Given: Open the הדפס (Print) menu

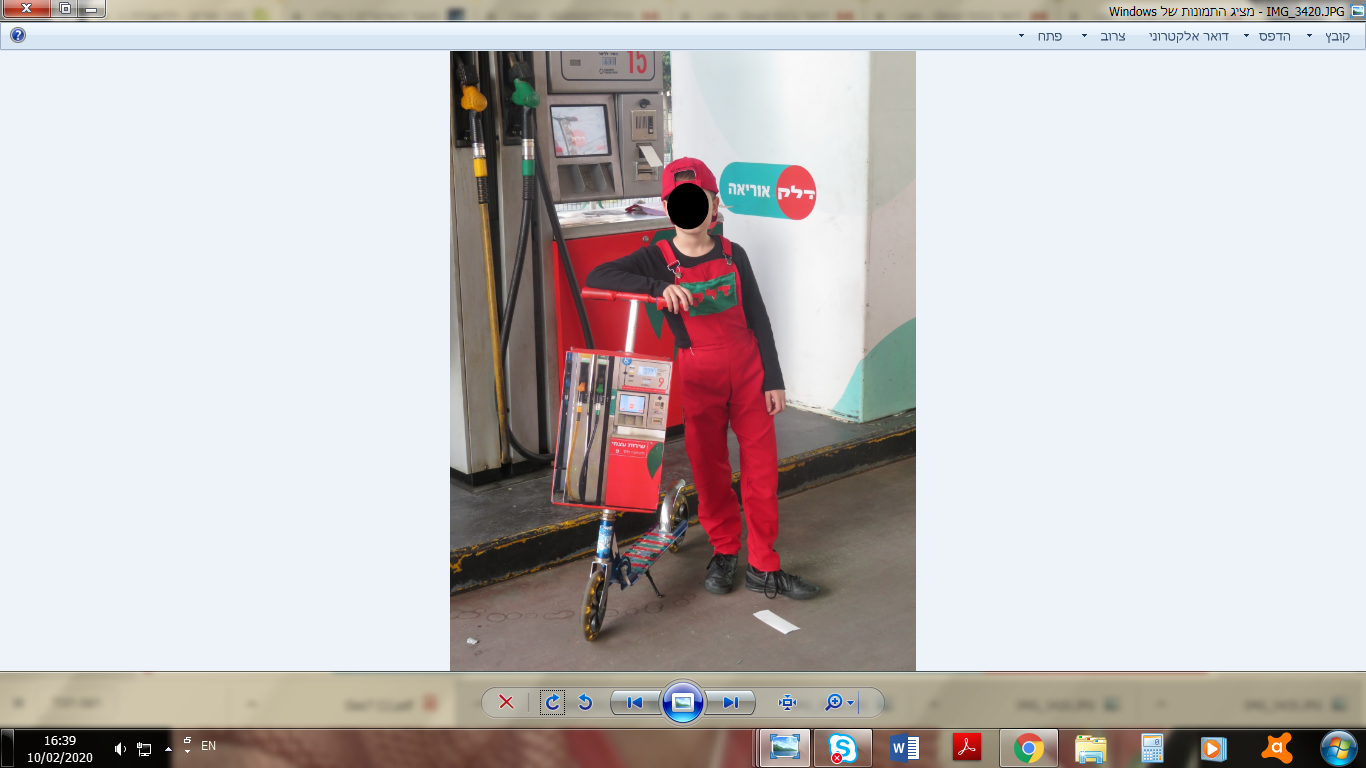Looking at the screenshot, I should click(x=1266, y=36).
